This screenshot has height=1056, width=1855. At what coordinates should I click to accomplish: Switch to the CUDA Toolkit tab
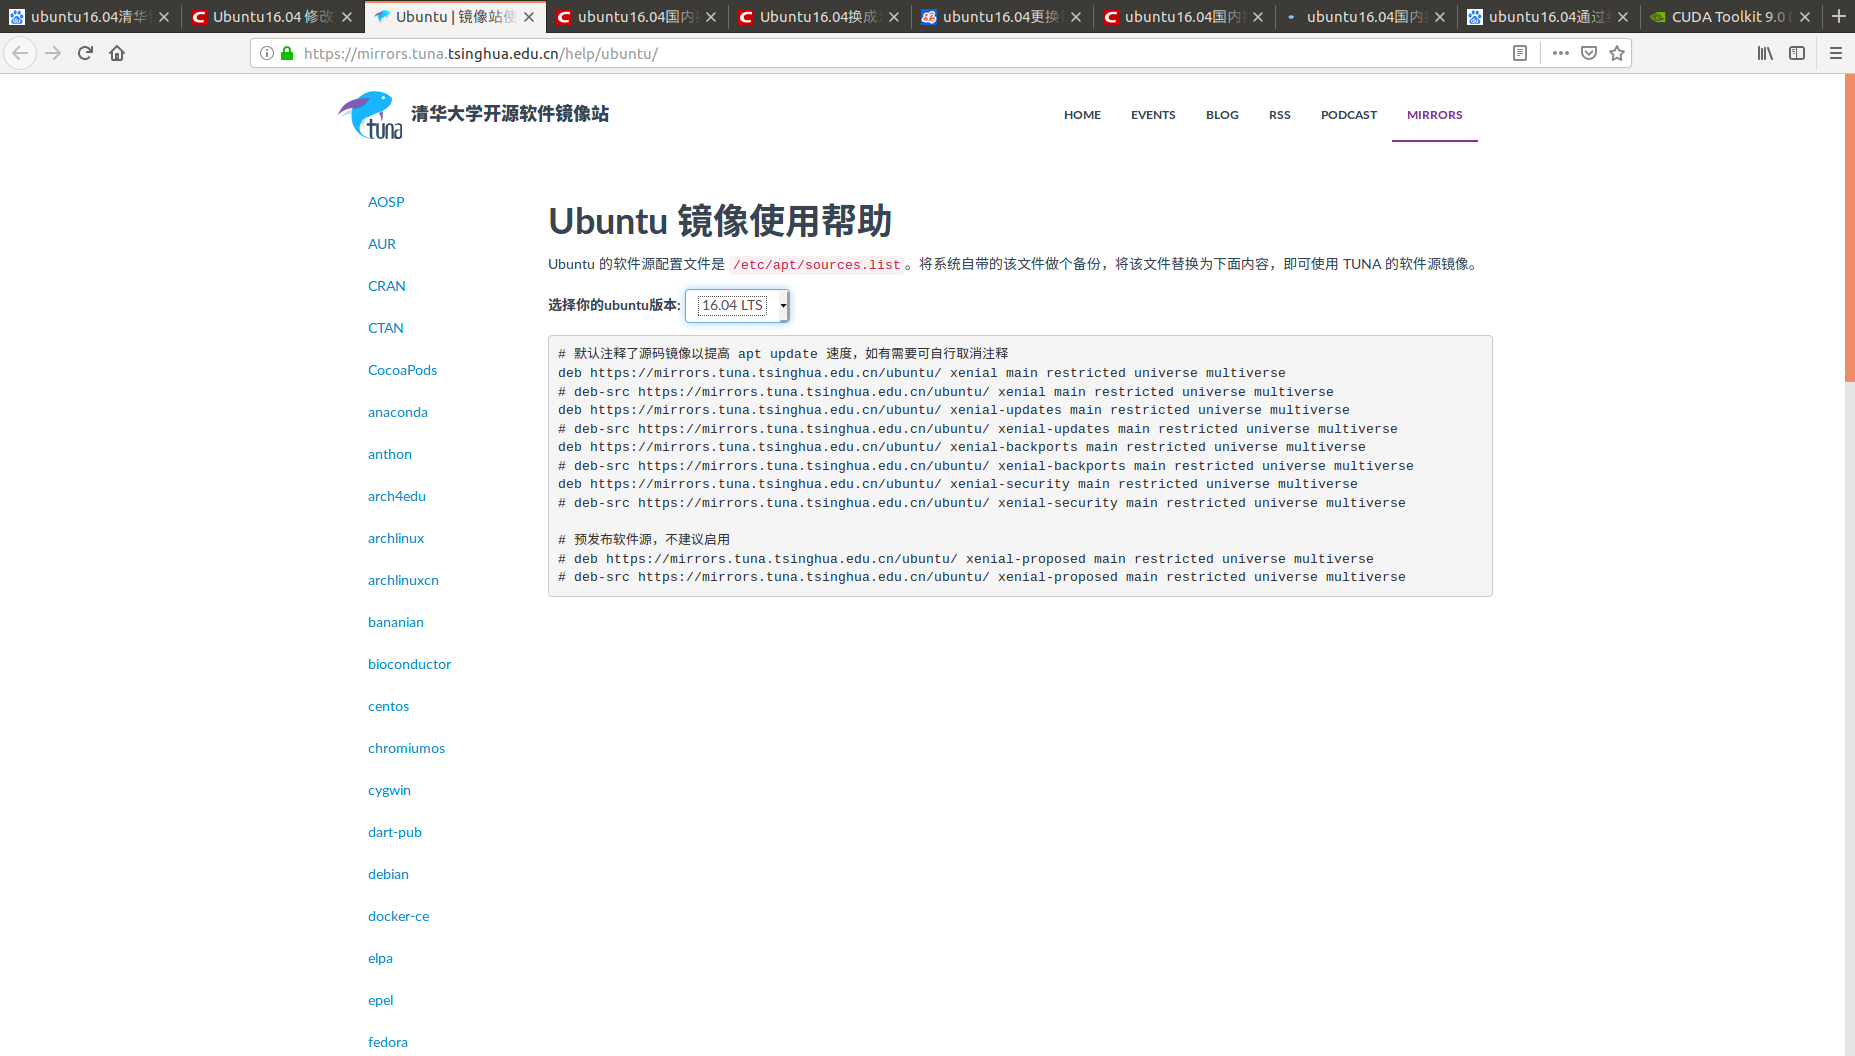pyautogui.click(x=1725, y=16)
